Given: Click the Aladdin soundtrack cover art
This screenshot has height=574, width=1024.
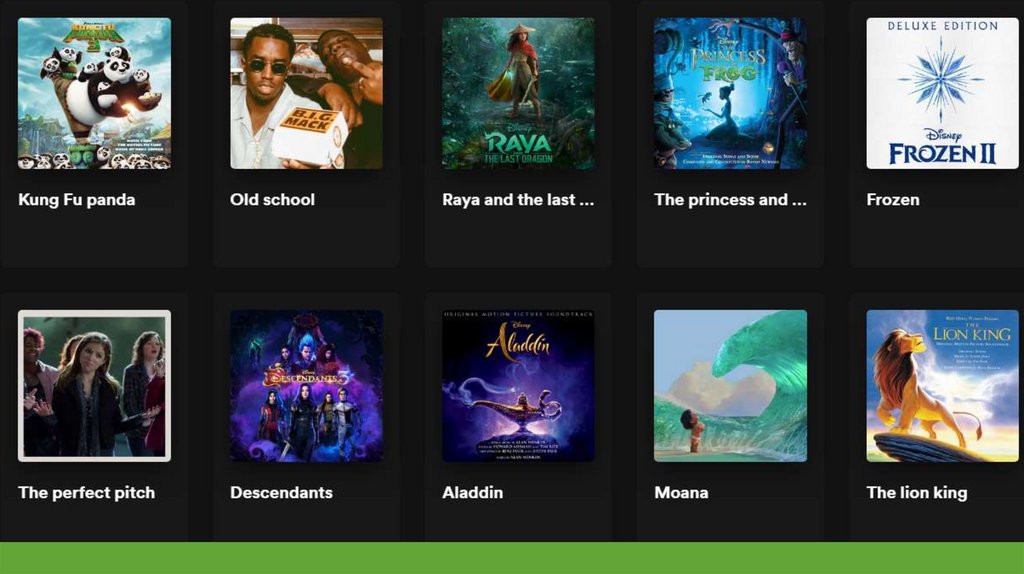Looking at the screenshot, I should 519,386.
